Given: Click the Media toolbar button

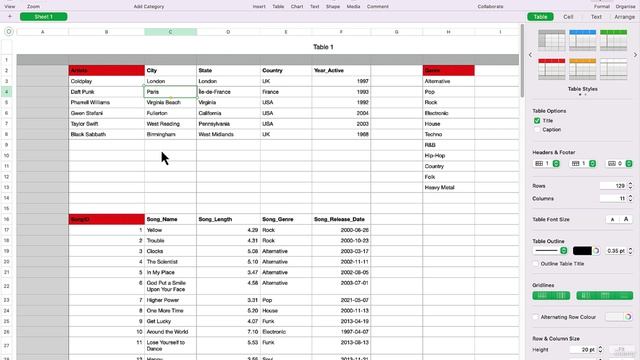Looking at the screenshot, I should click(353, 7).
